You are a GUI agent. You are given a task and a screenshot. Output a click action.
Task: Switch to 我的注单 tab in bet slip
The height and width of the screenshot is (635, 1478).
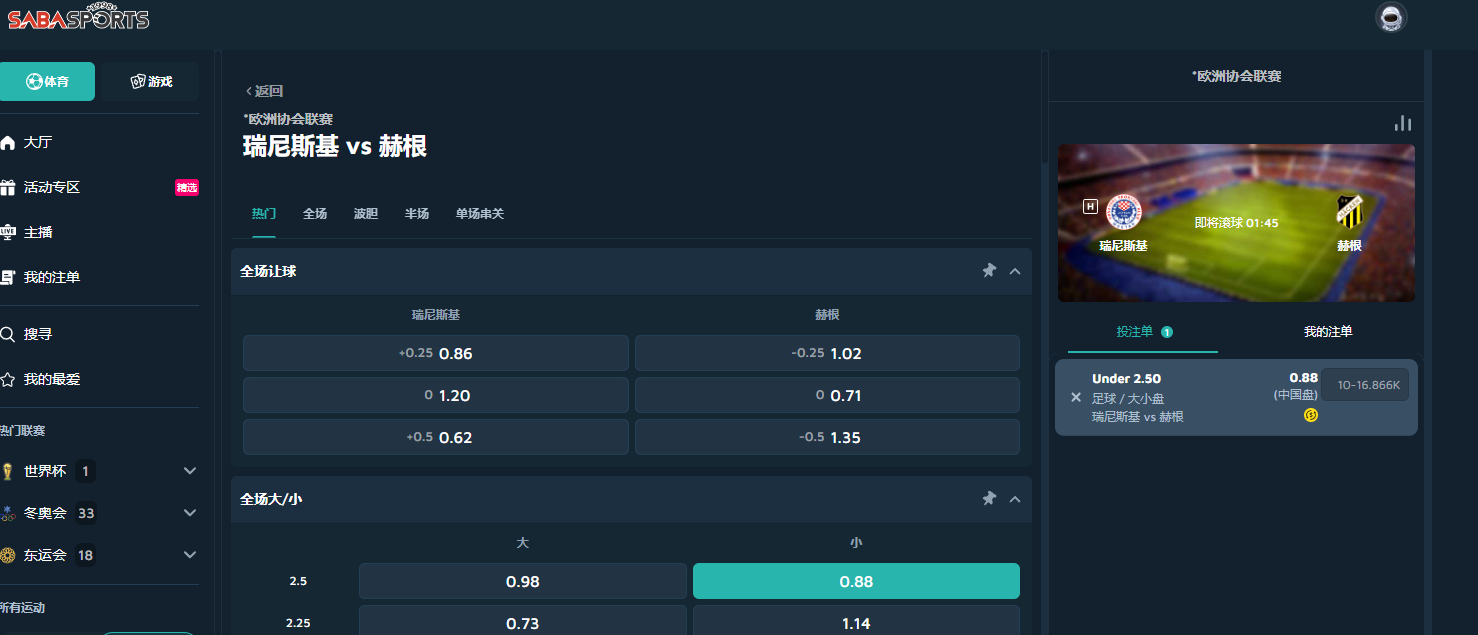1327,332
